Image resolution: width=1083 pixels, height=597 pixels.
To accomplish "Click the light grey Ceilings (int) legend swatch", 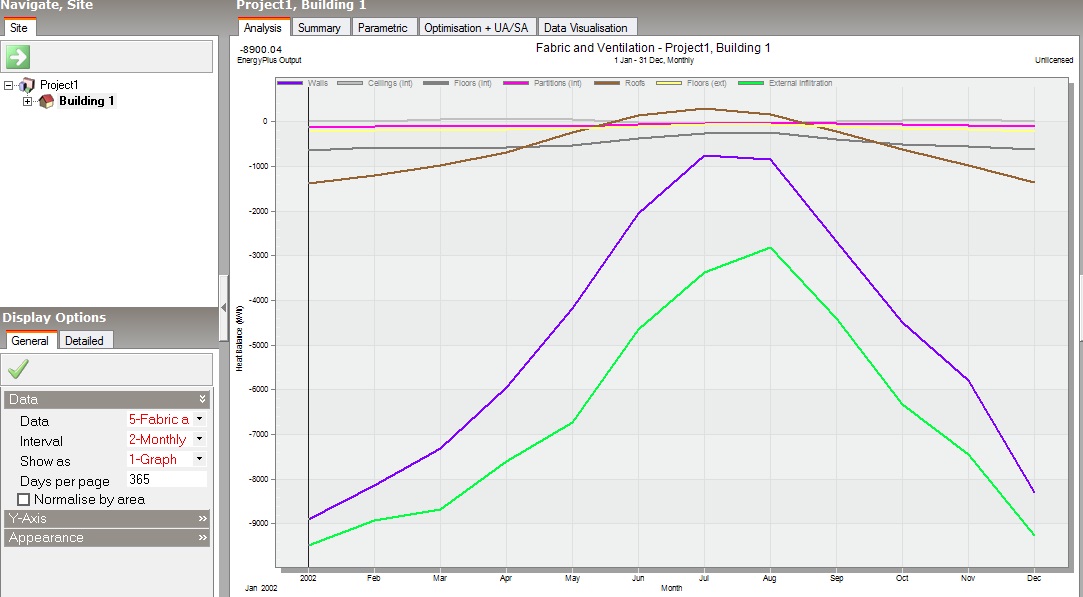I will [349, 84].
